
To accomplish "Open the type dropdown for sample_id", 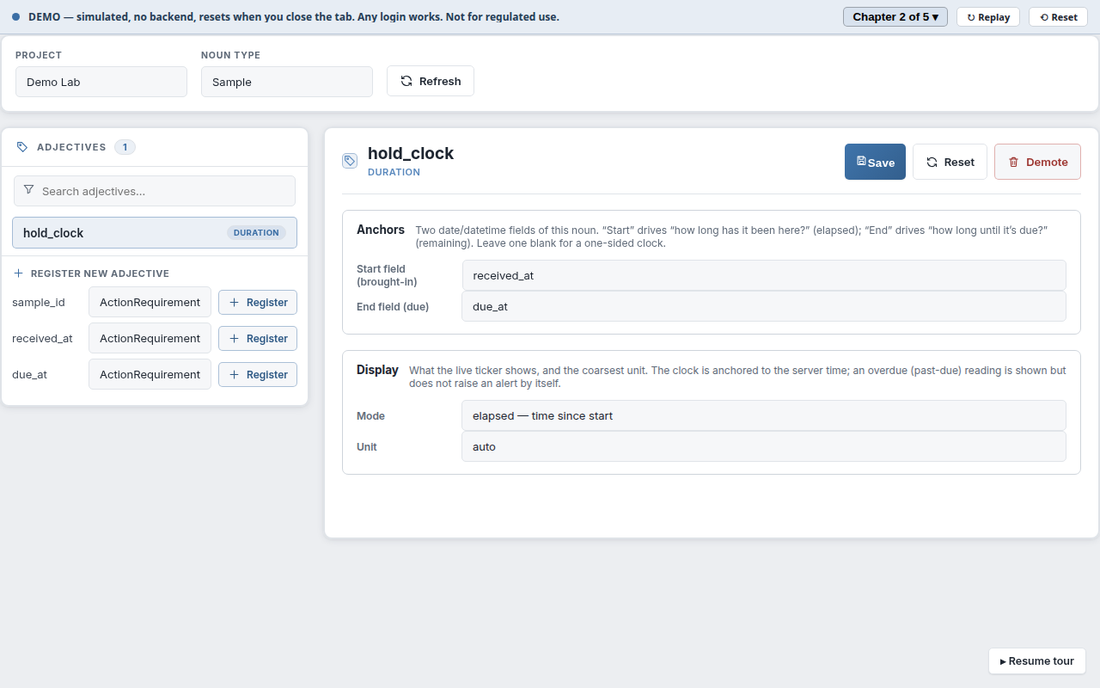I will 150,302.
